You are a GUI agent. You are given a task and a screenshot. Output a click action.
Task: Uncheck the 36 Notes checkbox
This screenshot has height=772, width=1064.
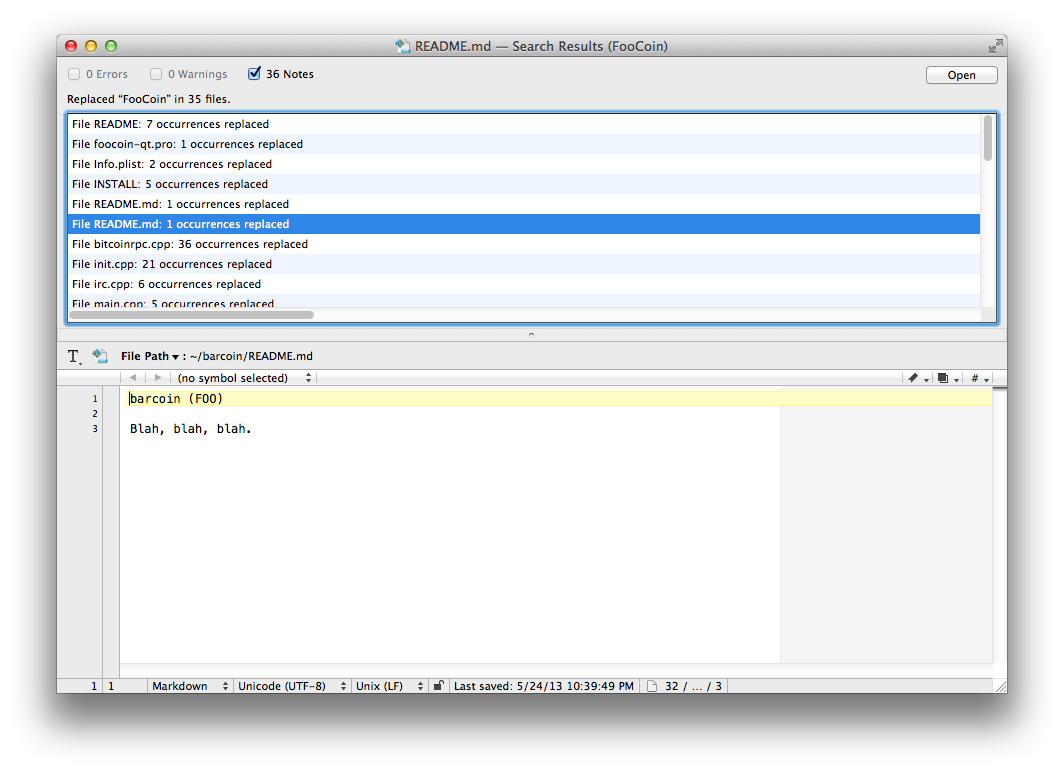pyautogui.click(x=254, y=73)
